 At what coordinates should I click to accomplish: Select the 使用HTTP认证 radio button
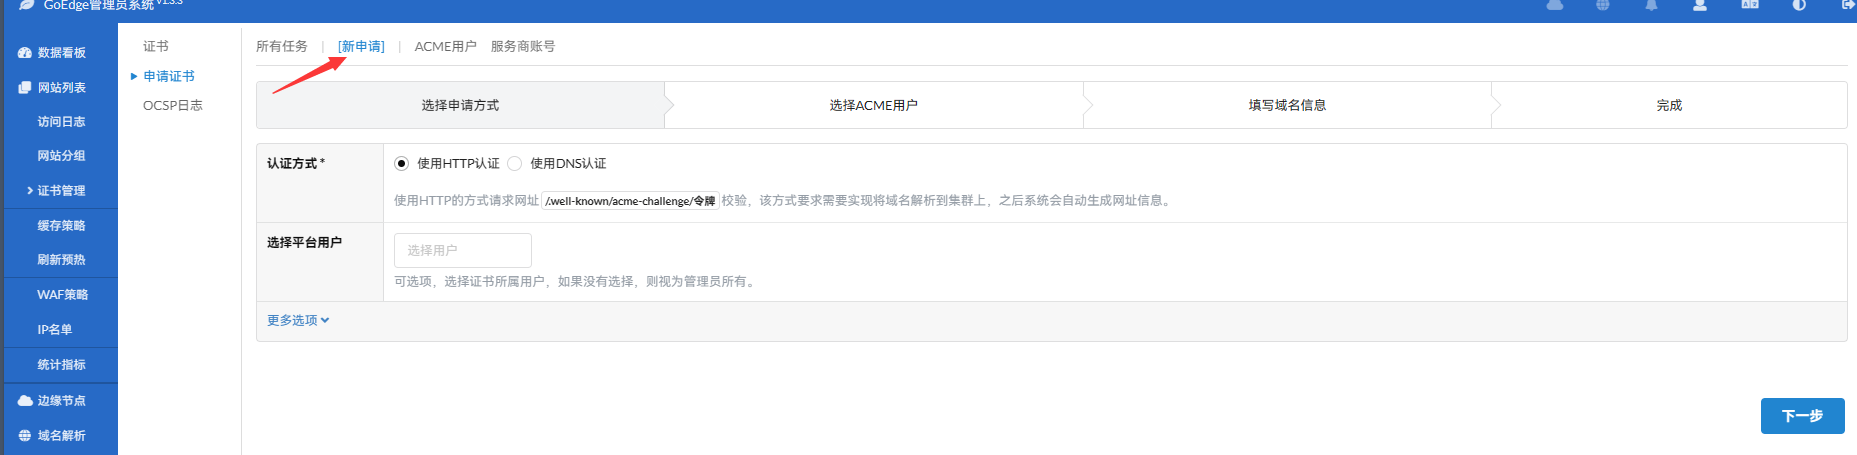tap(402, 164)
